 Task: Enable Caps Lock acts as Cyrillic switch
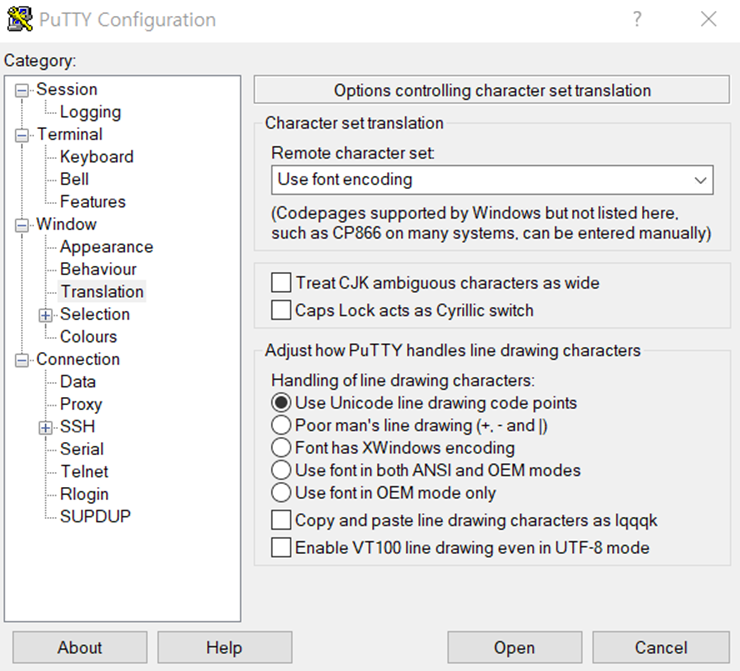point(281,310)
